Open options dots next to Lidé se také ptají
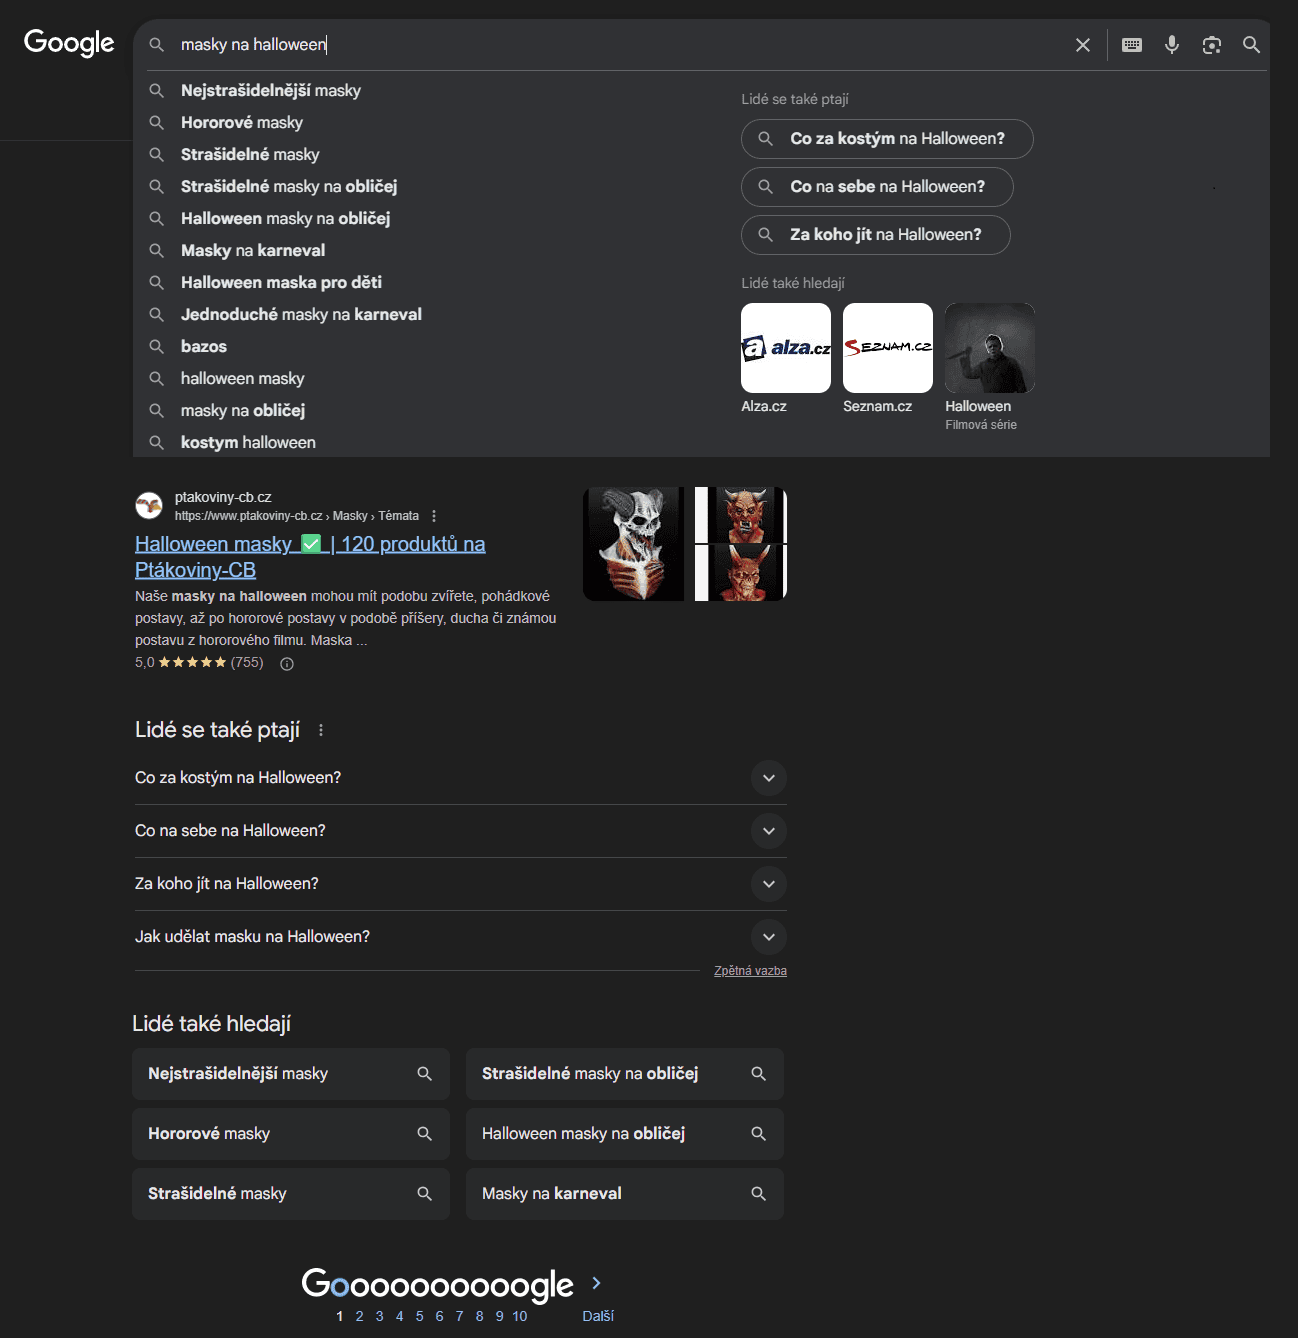Screen dimensions: 1298x1338 321,730
